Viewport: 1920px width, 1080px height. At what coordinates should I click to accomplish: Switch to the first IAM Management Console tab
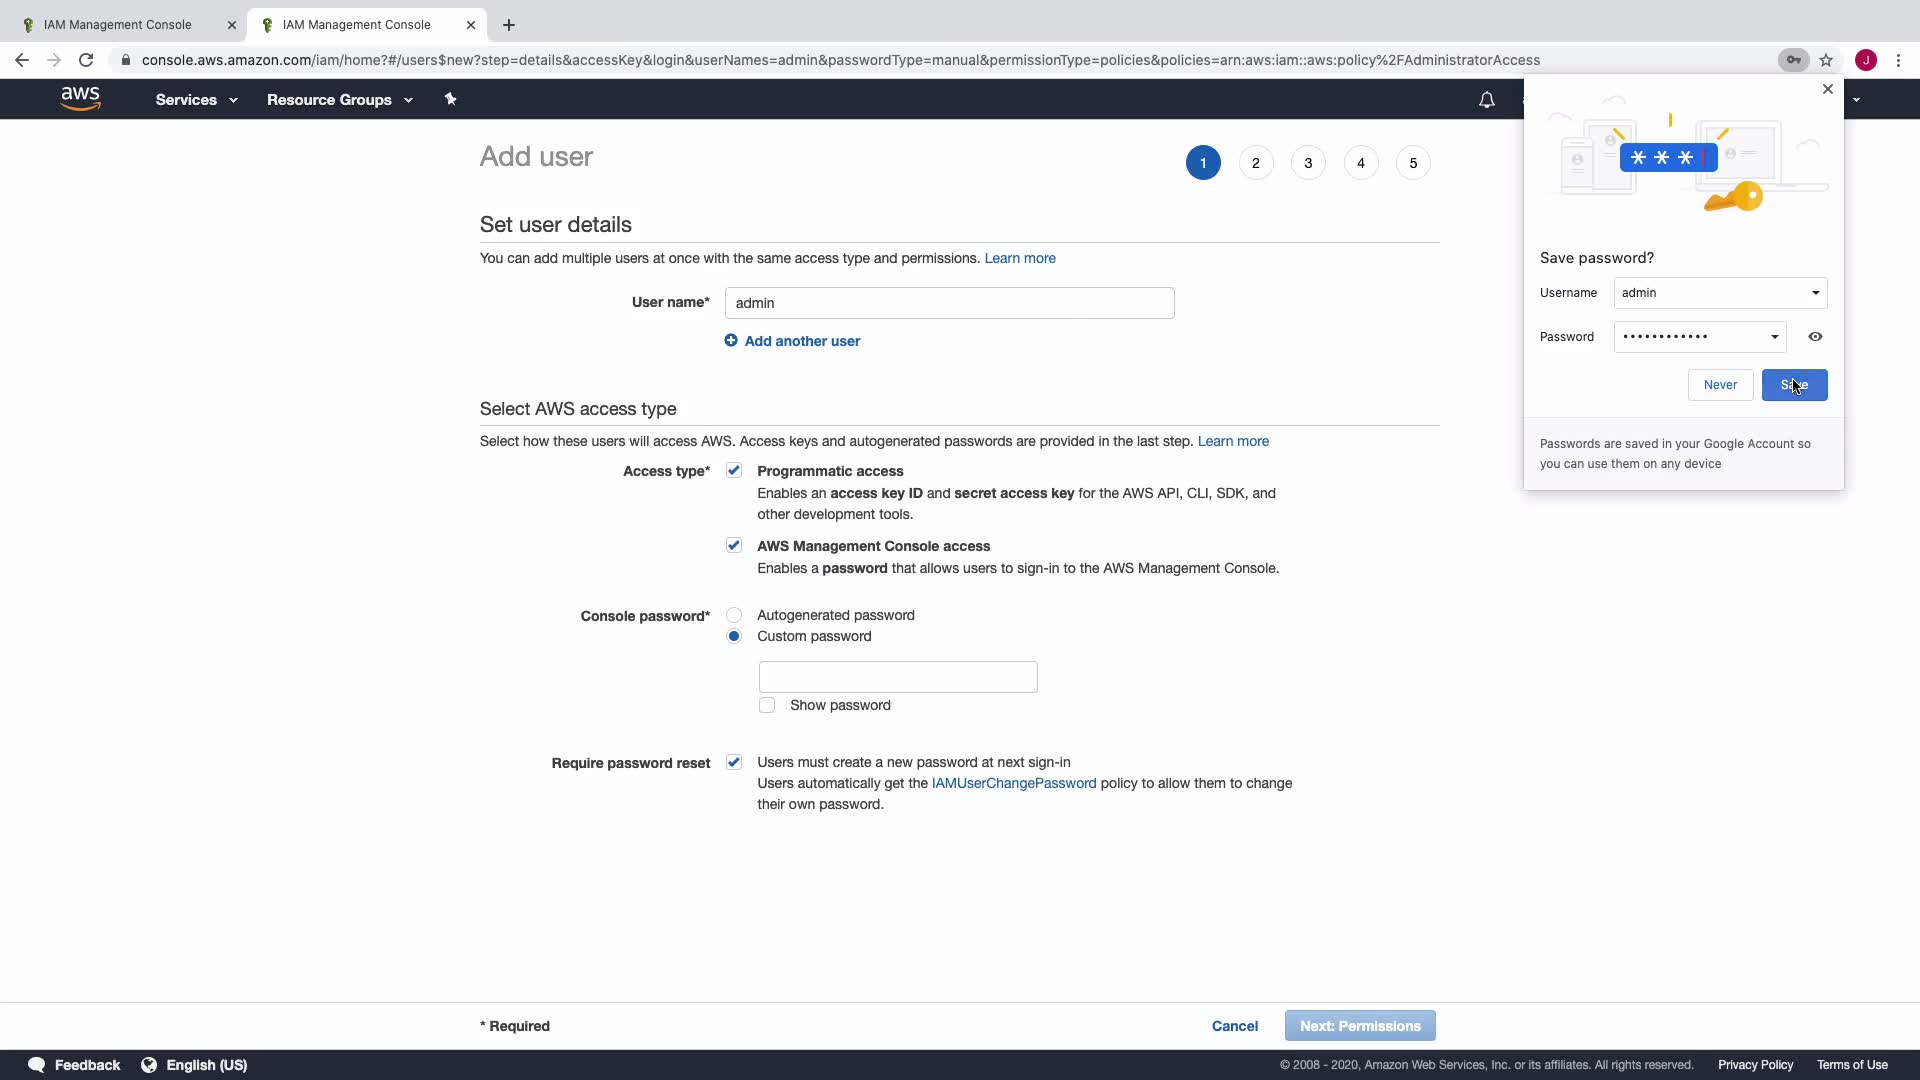(x=118, y=25)
